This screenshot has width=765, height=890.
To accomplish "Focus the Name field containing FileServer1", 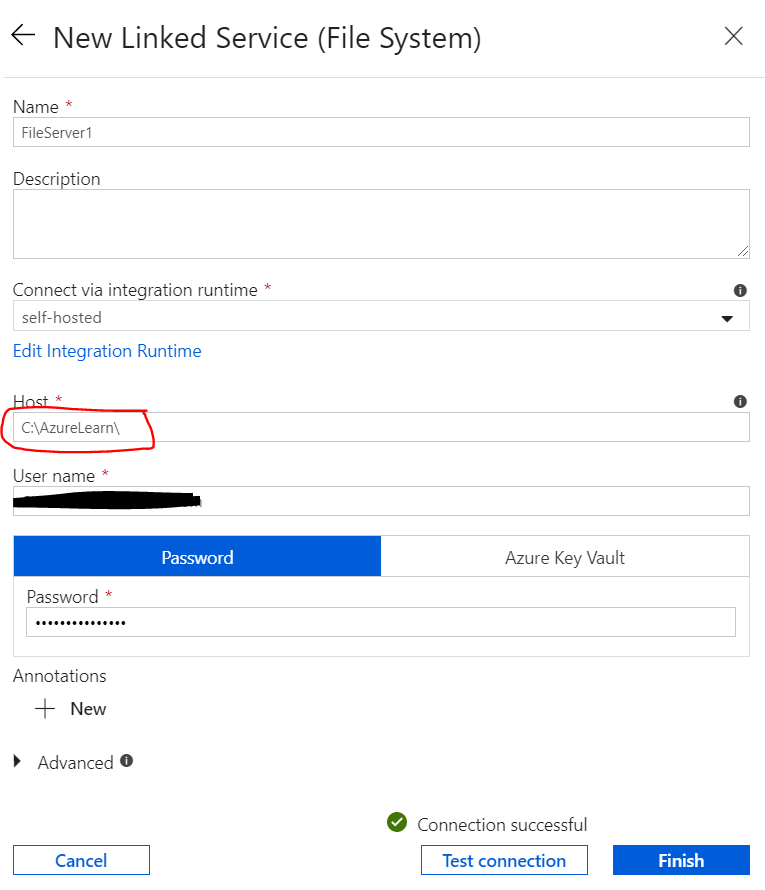I will (x=381, y=132).
